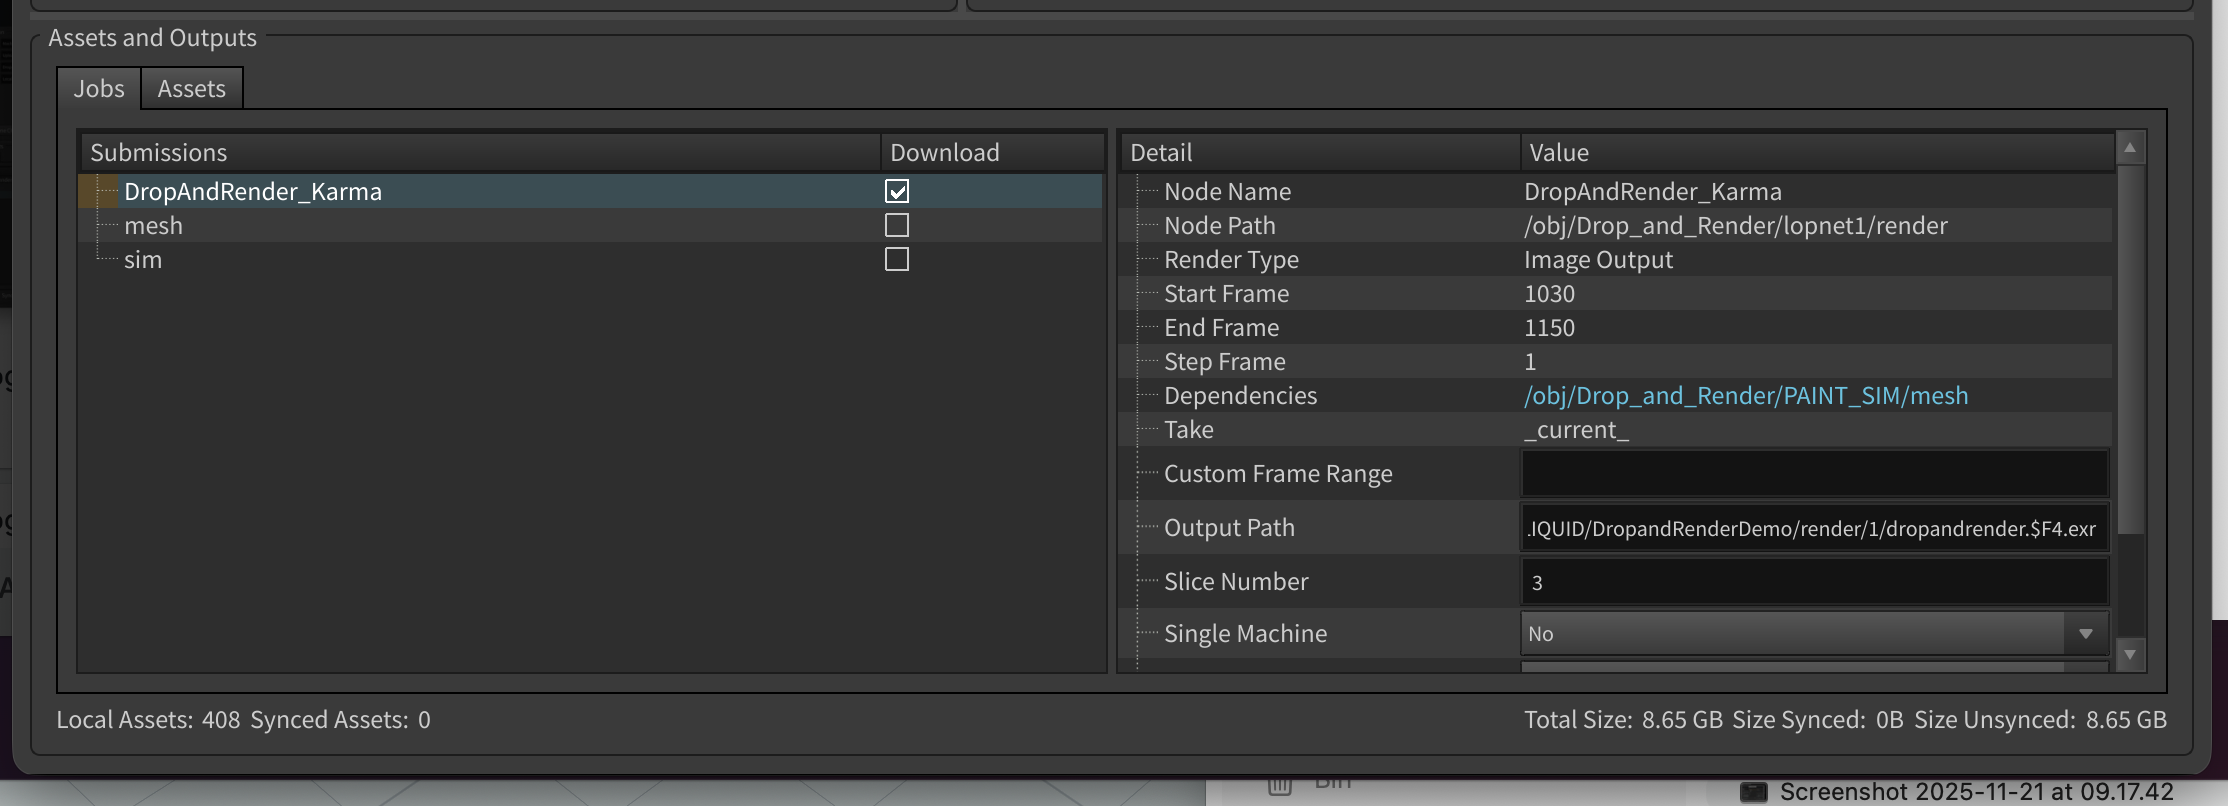This screenshot has width=2228, height=806.
Task: Click the detail panel scroll down arrow
Action: [2130, 655]
